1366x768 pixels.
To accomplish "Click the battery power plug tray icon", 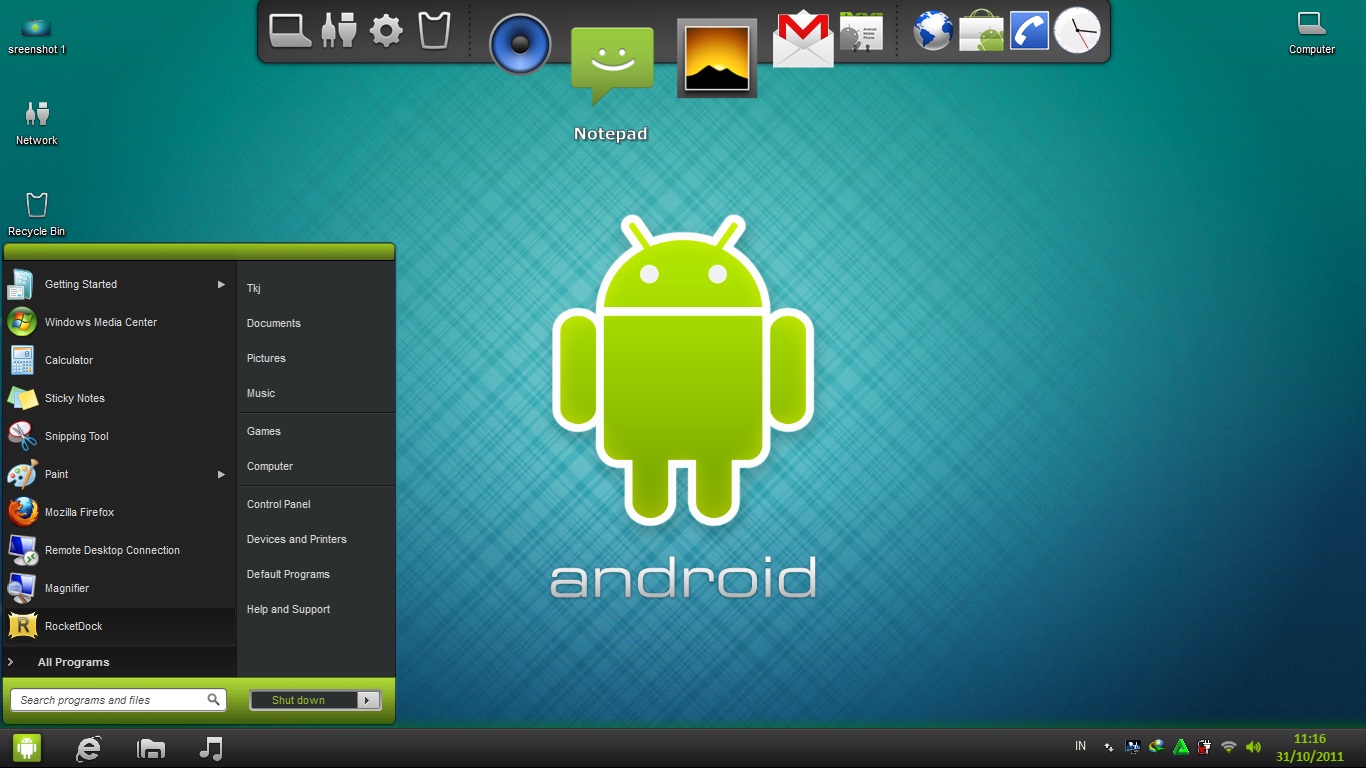I will point(1205,747).
